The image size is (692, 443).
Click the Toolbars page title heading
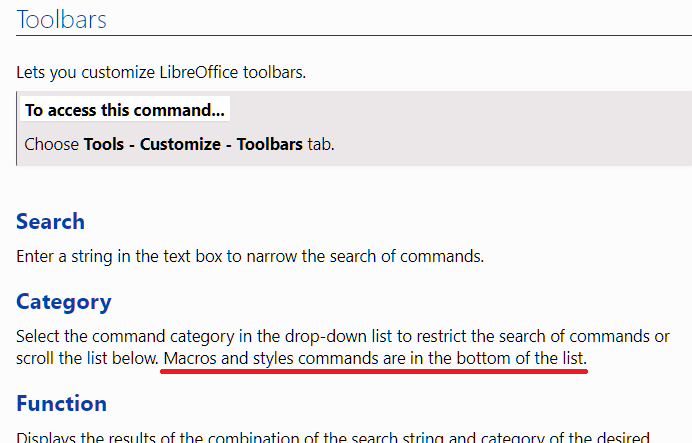coord(61,19)
